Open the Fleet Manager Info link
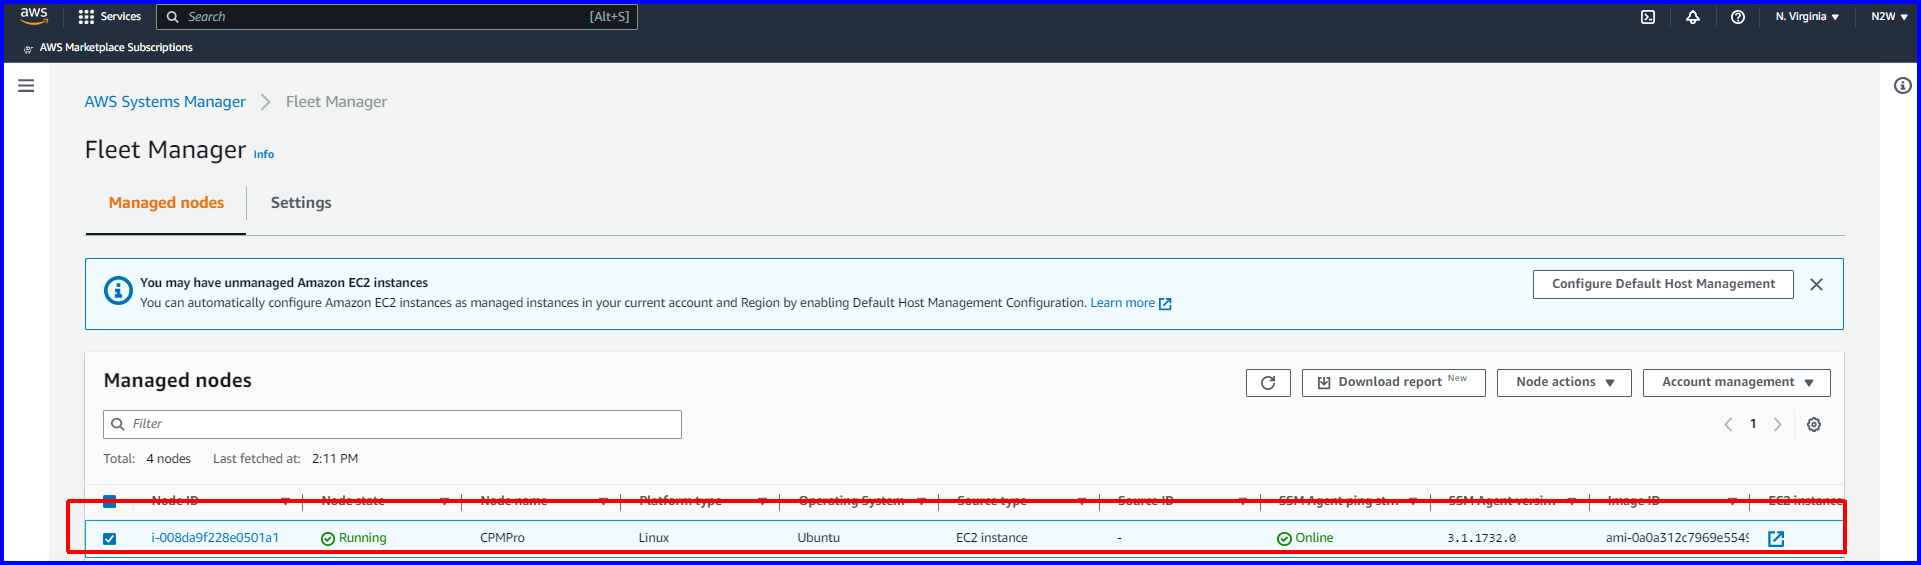This screenshot has height=565, width=1921. click(x=264, y=155)
